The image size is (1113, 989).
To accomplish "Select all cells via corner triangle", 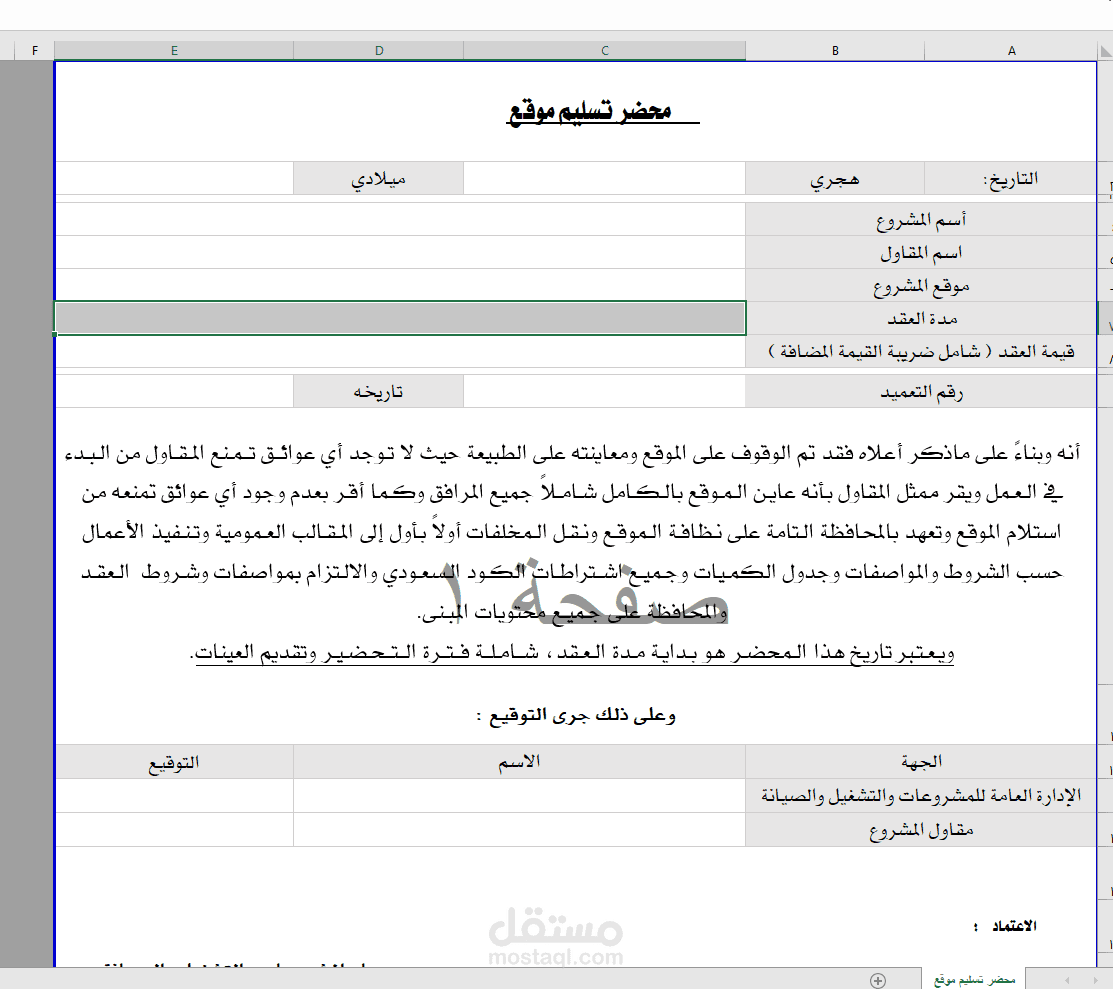I will [1105, 51].
